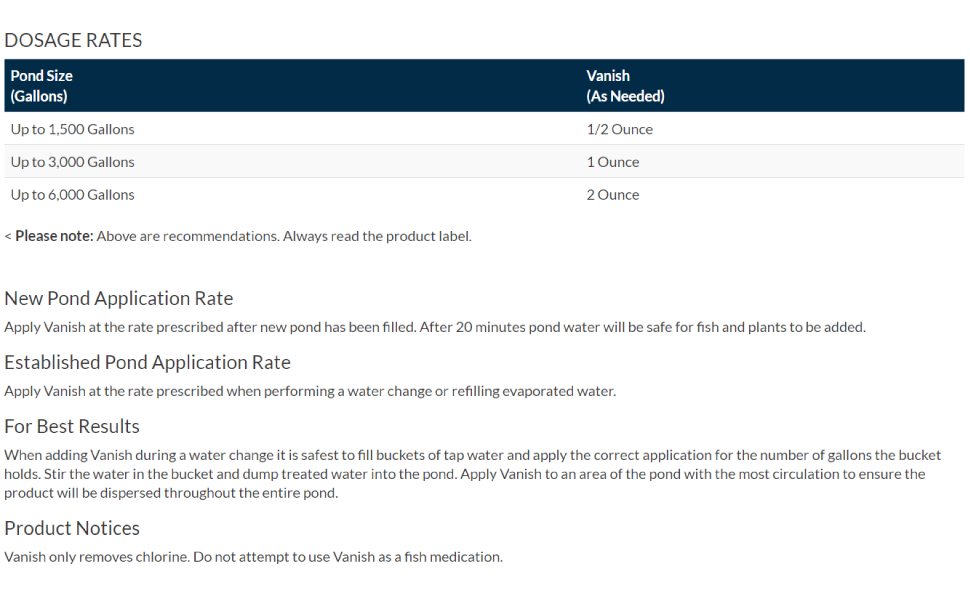Click the Up to 3,000 Gallons cell
The height and width of the screenshot is (600, 970).
[72, 162]
